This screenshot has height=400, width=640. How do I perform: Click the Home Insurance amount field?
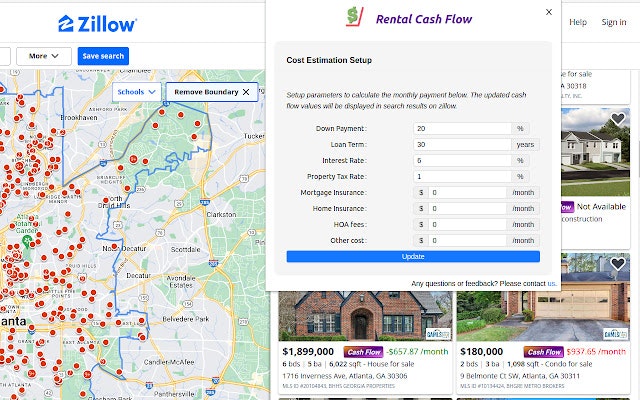[x=467, y=209]
